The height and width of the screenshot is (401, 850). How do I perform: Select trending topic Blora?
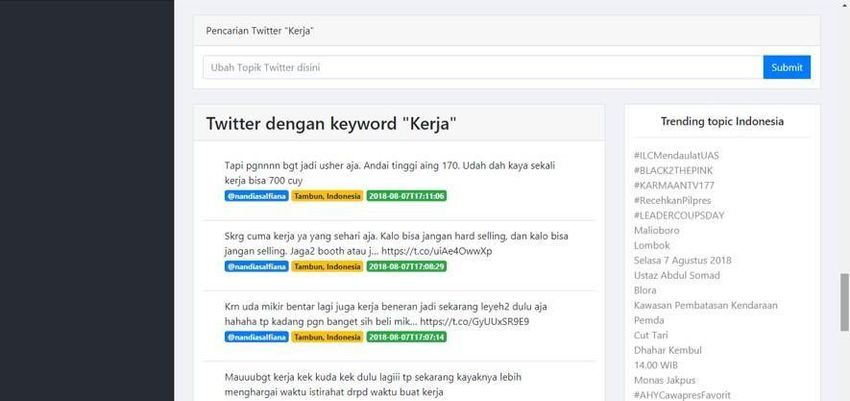coord(645,290)
